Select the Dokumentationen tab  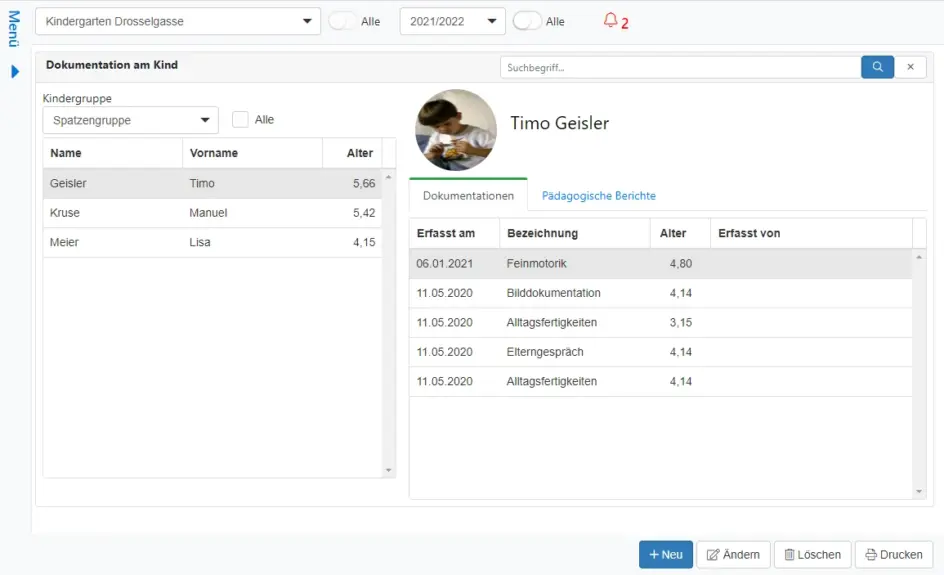pyautogui.click(x=468, y=196)
